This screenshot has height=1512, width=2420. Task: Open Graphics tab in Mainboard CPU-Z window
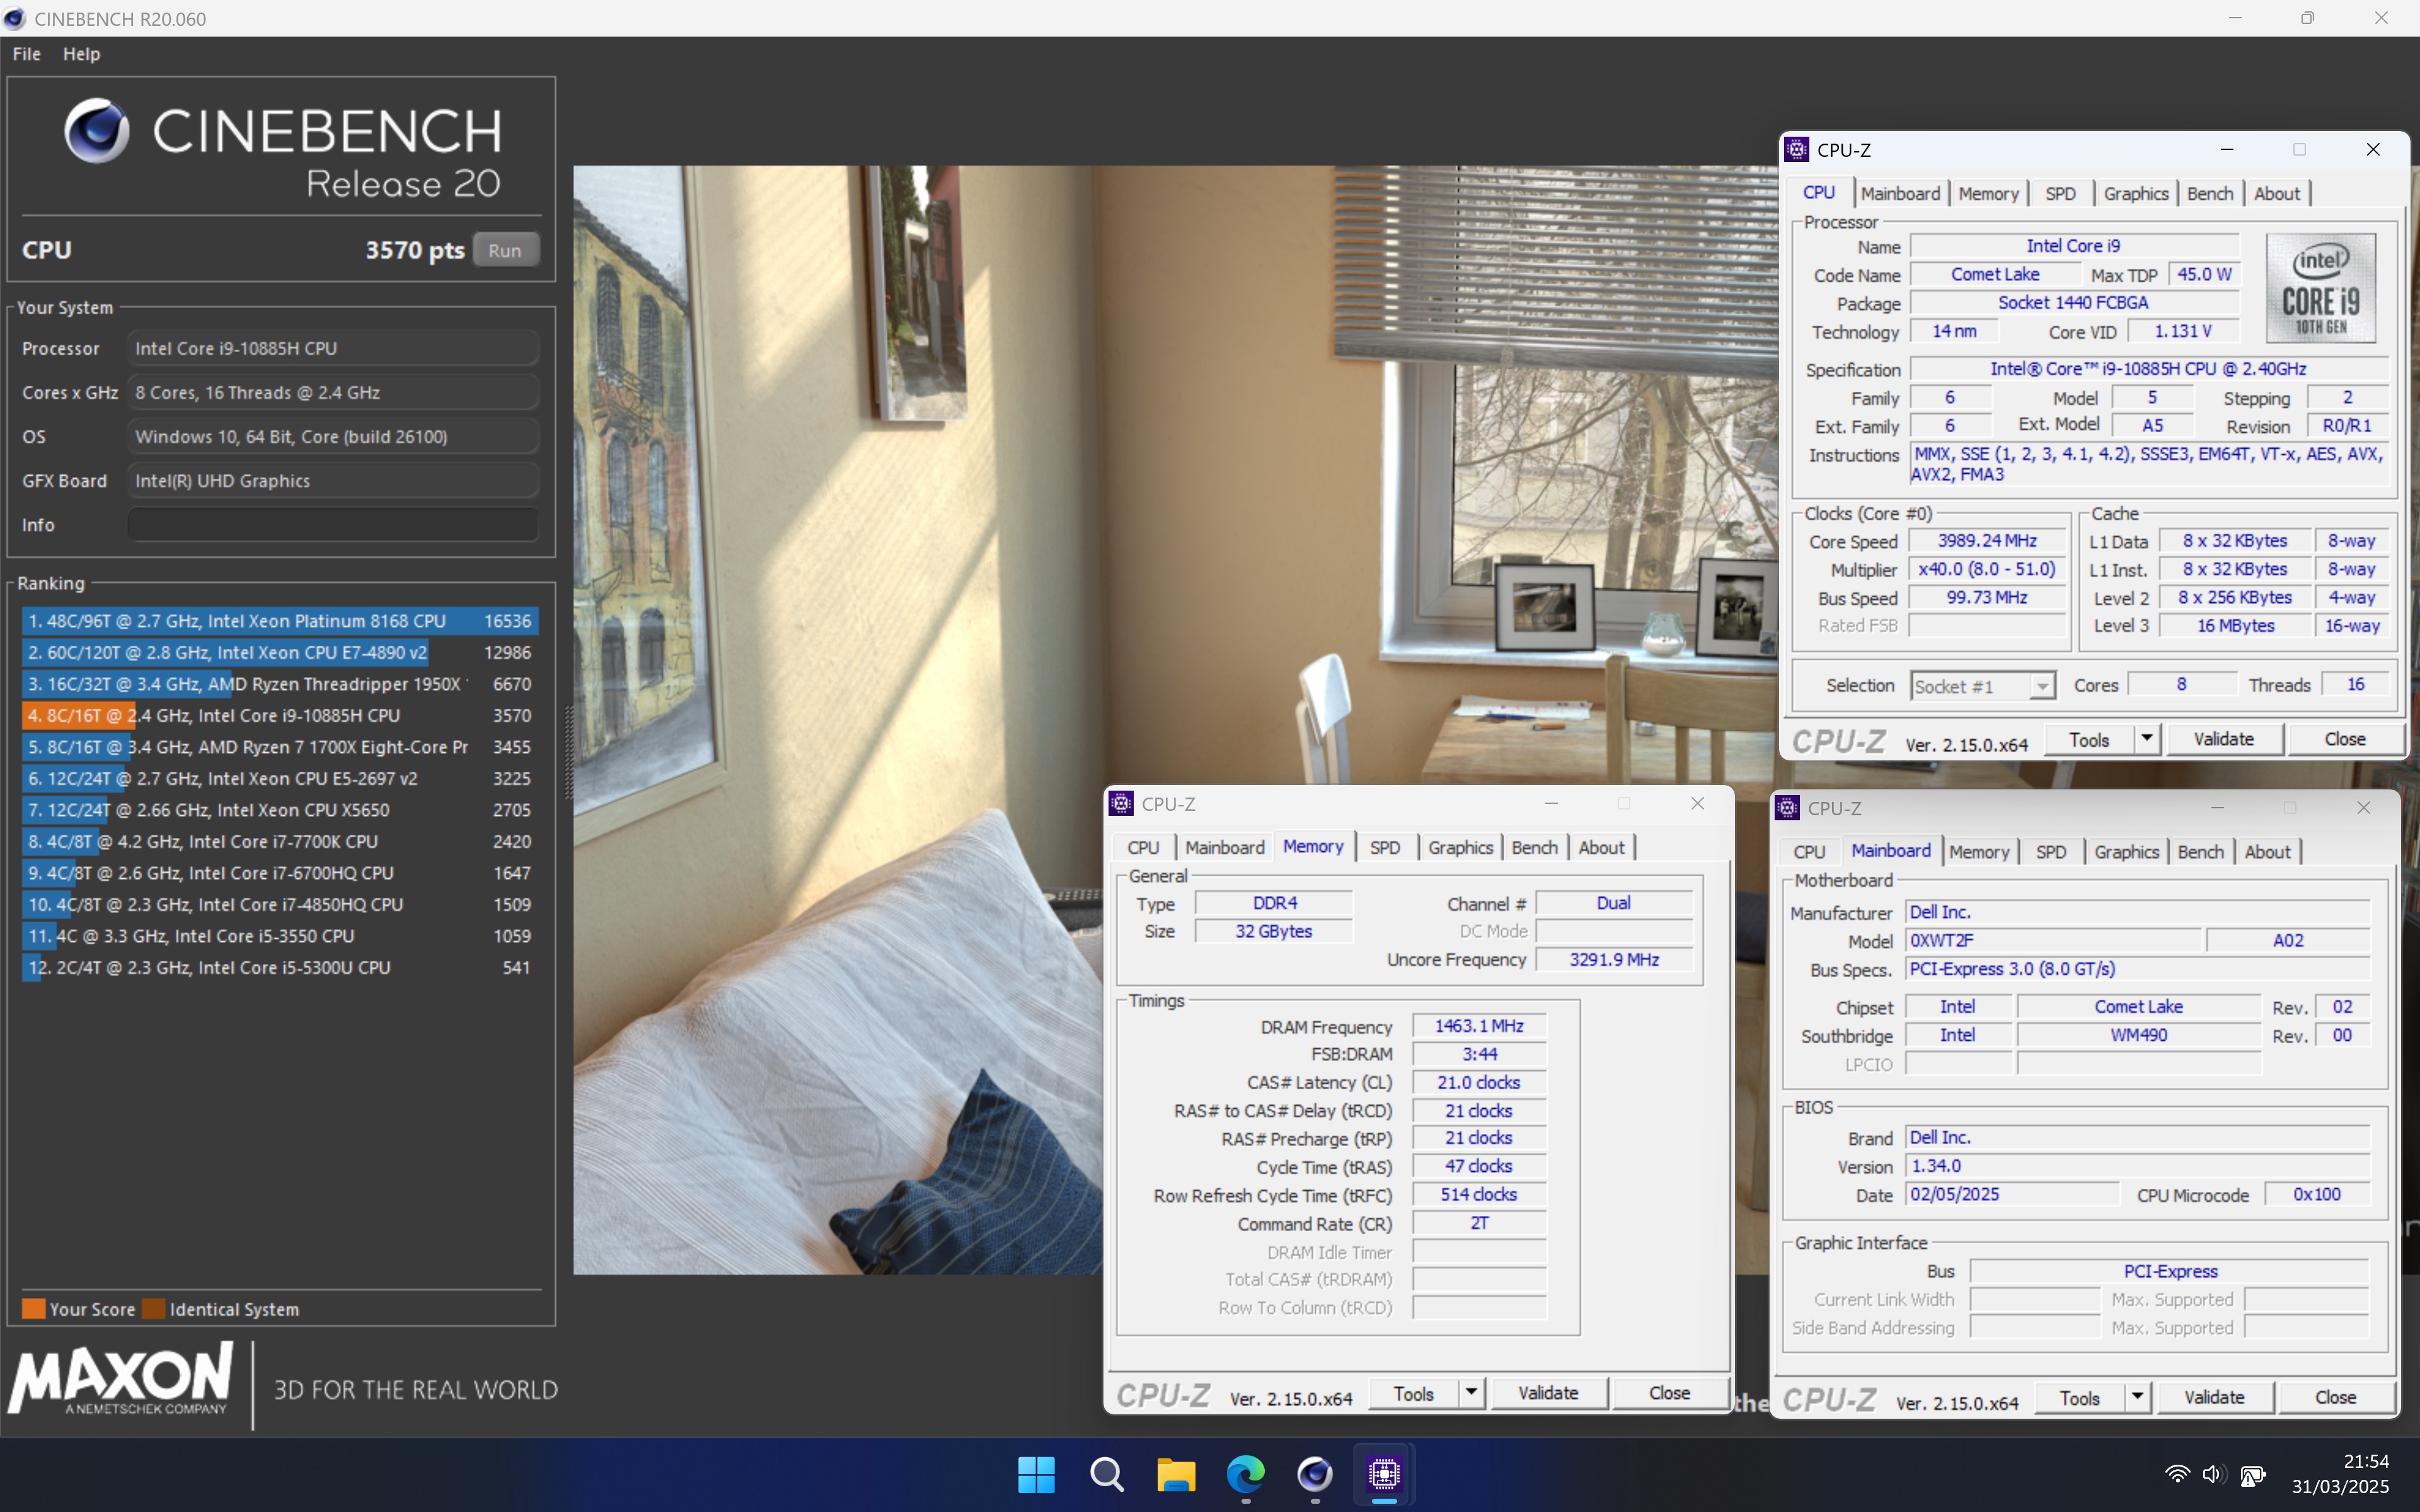2126,852
